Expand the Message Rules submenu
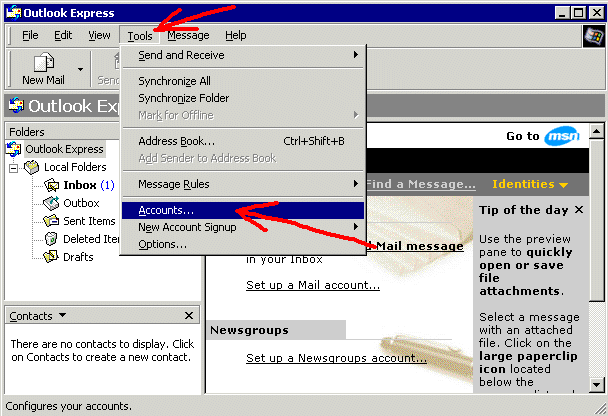The width and height of the screenshot is (608, 416). [243, 184]
